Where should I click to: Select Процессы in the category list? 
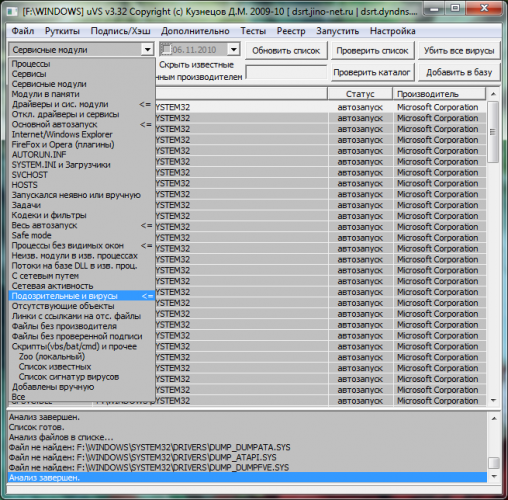pos(82,64)
